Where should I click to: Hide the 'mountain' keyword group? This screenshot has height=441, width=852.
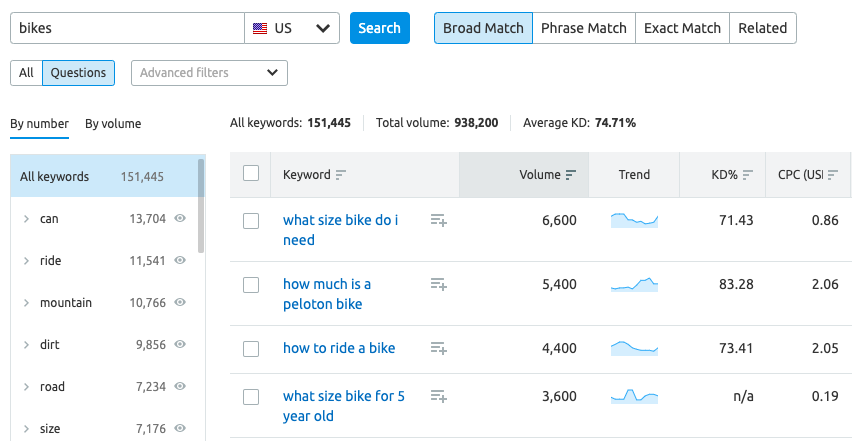pyautogui.click(x=180, y=303)
